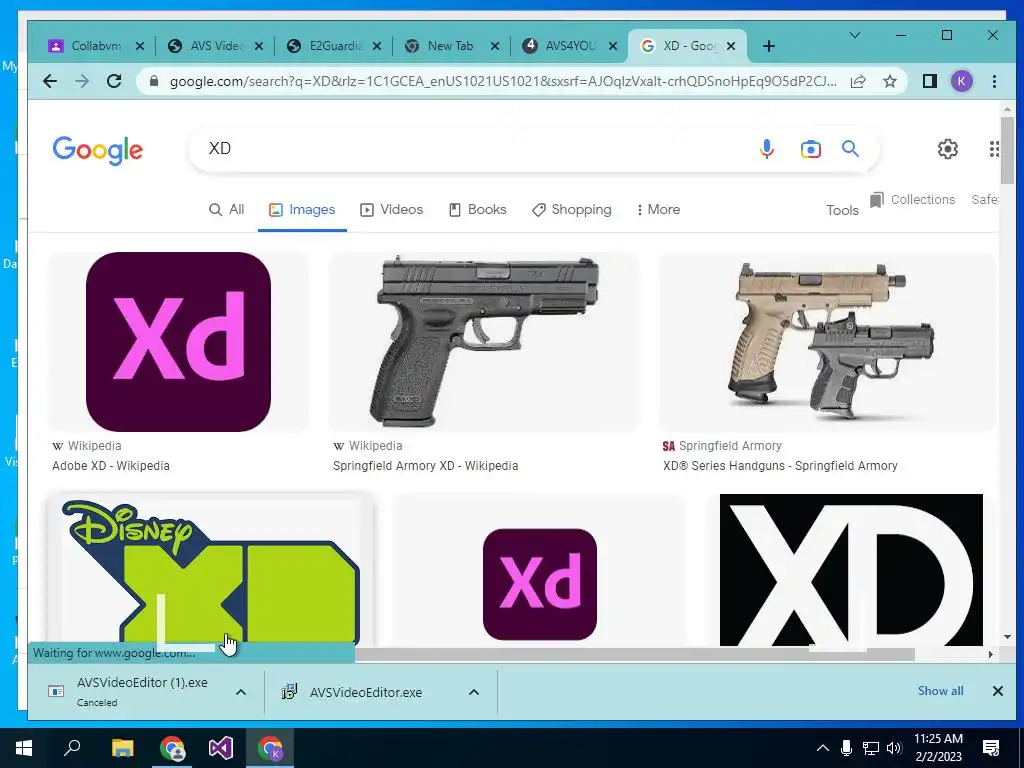Click the lock icon in the address bar
The height and width of the screenshot is (768, 1024).
(x=154, y=81)
